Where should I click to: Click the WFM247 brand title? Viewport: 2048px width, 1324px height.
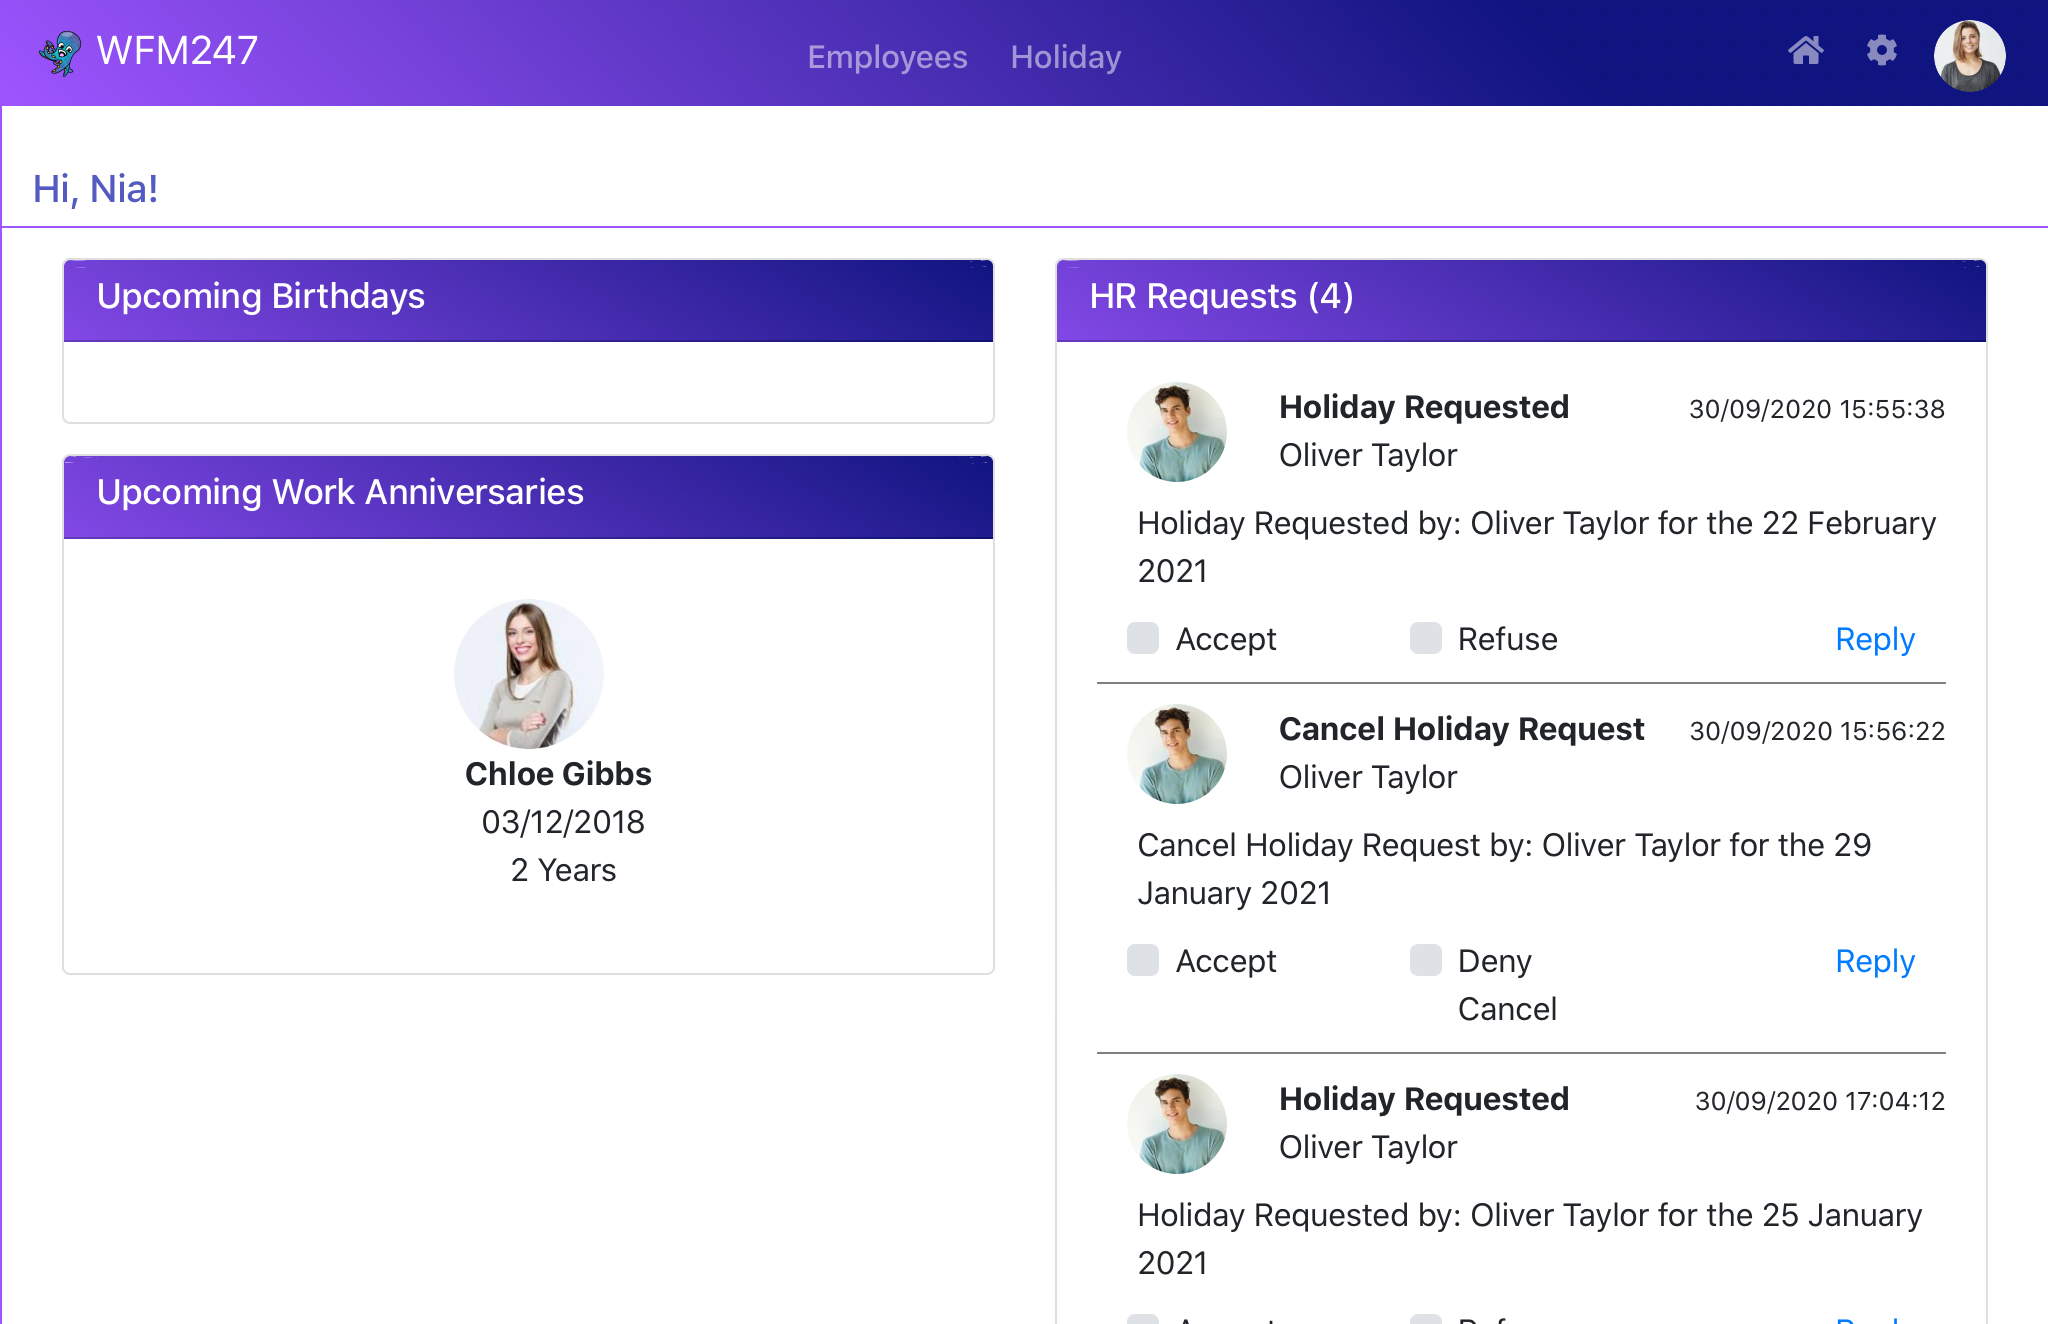click(x=177, y=50)
